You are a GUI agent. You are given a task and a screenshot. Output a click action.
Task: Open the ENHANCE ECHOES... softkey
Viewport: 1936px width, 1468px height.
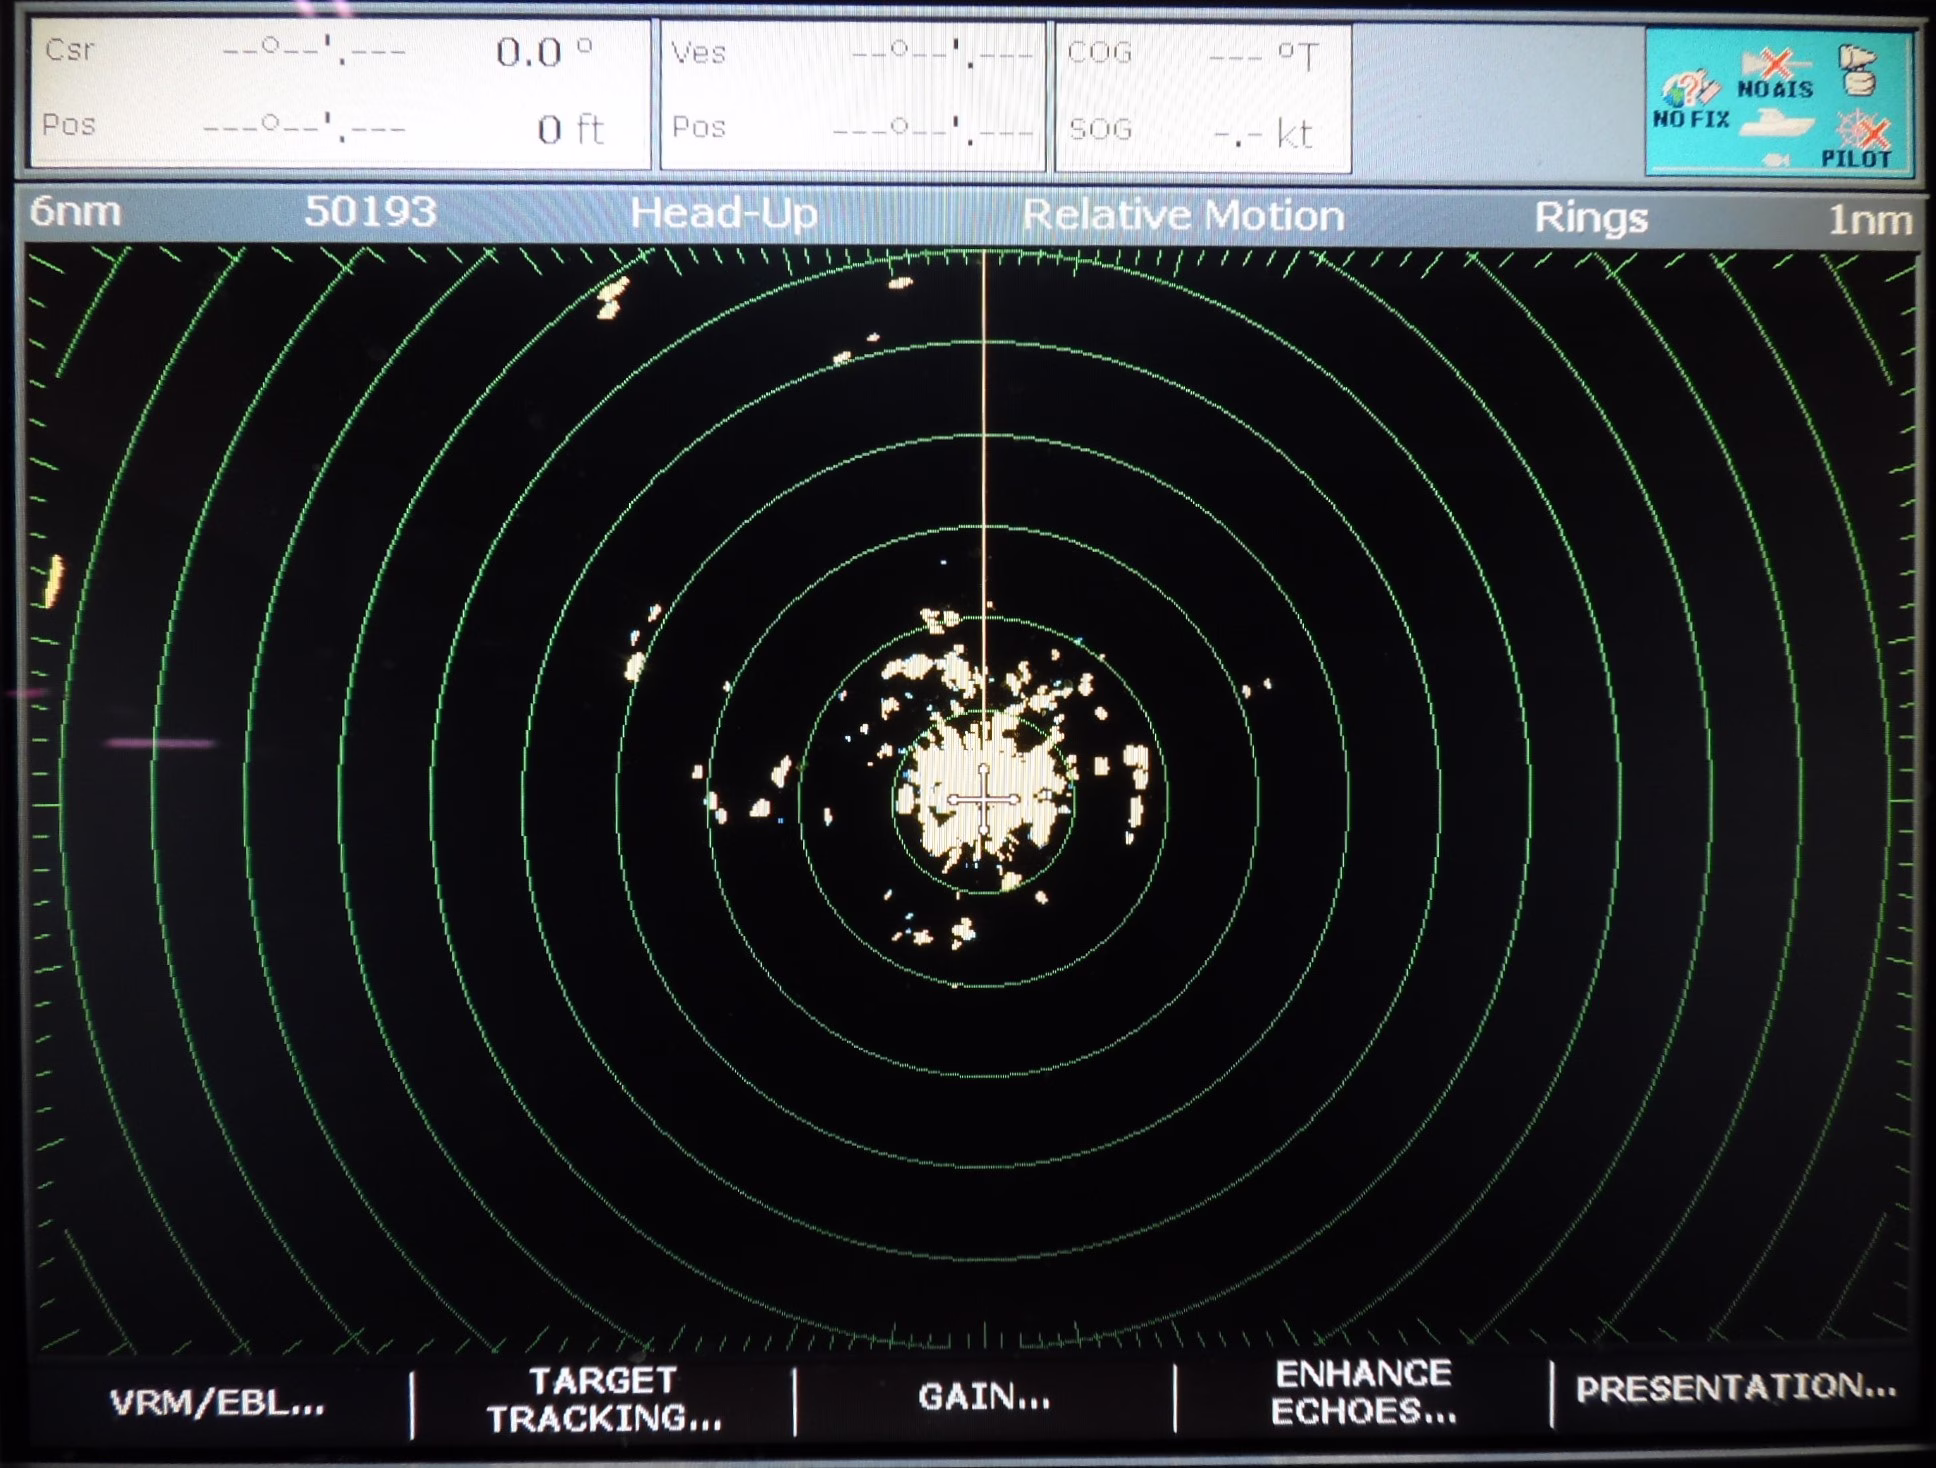pos(1363,1391)
